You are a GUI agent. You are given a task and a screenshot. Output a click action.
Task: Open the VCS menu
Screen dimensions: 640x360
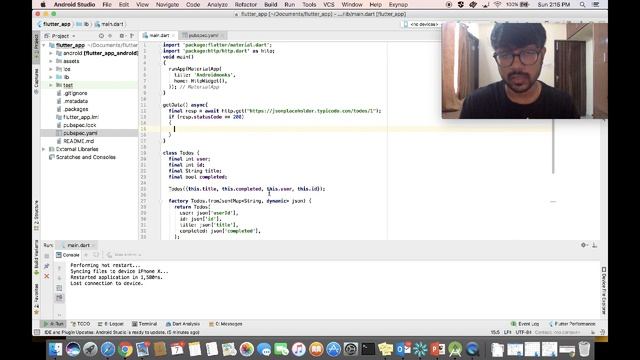329,4
